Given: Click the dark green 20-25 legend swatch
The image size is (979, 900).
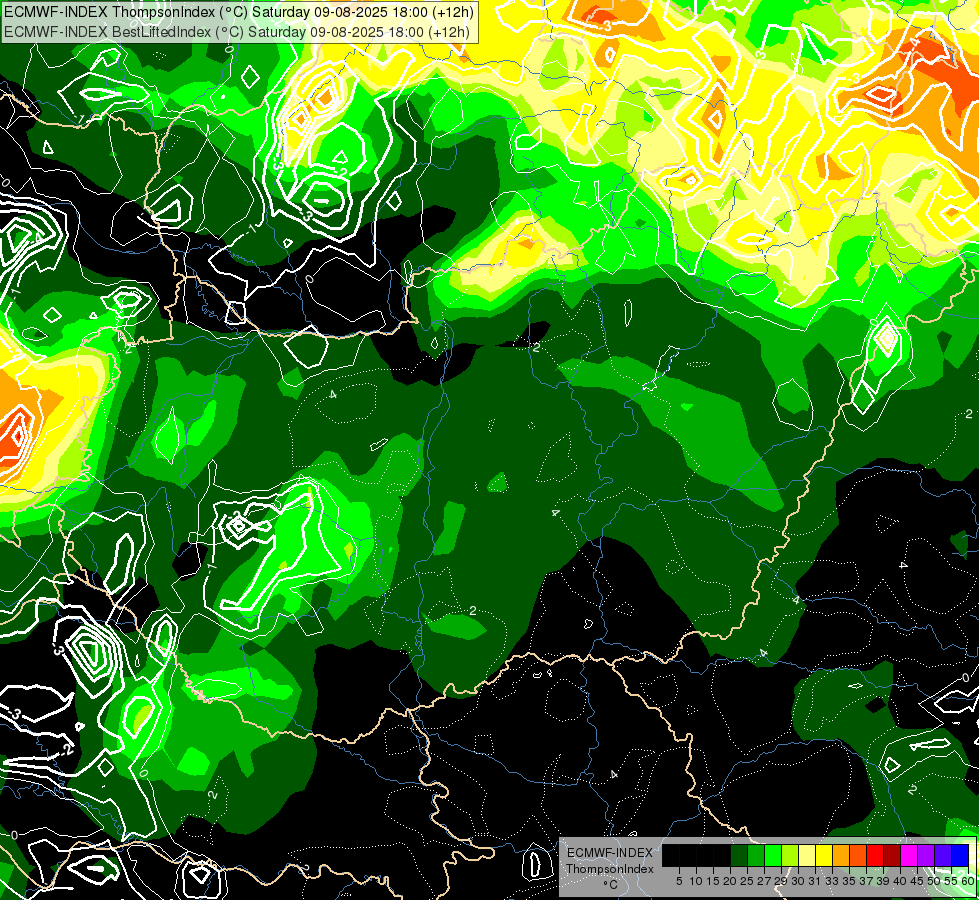Looking at the screenshot, I should pyautogui.click(x=739, y=855).
